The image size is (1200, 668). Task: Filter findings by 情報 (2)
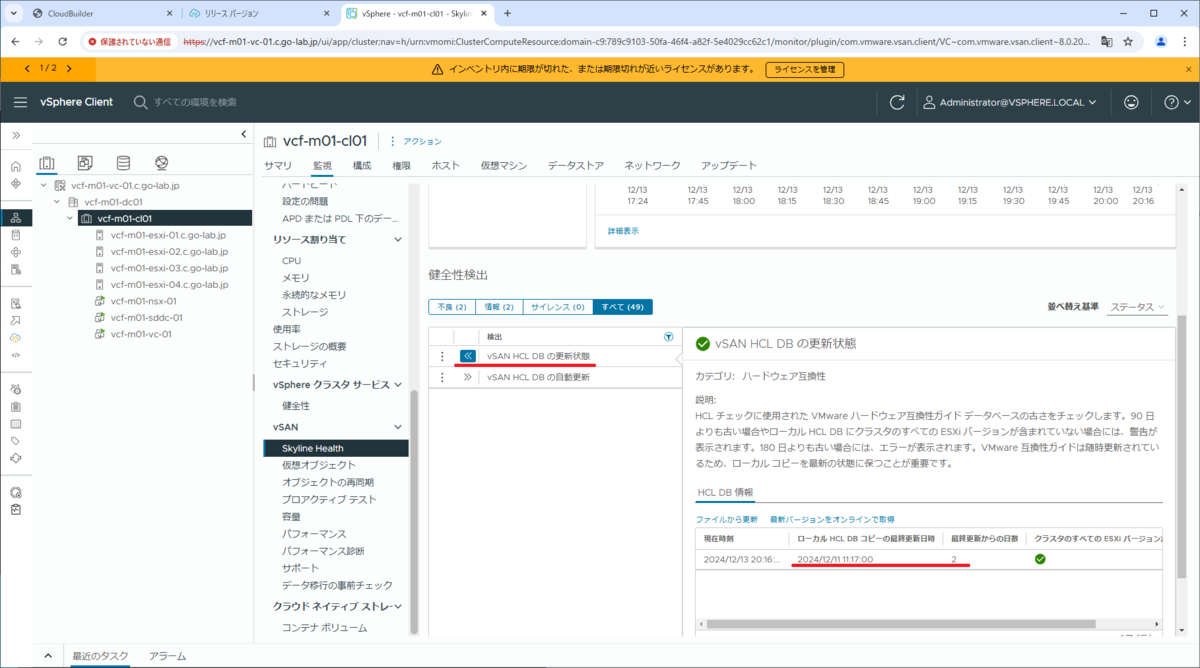click(498, 307)
